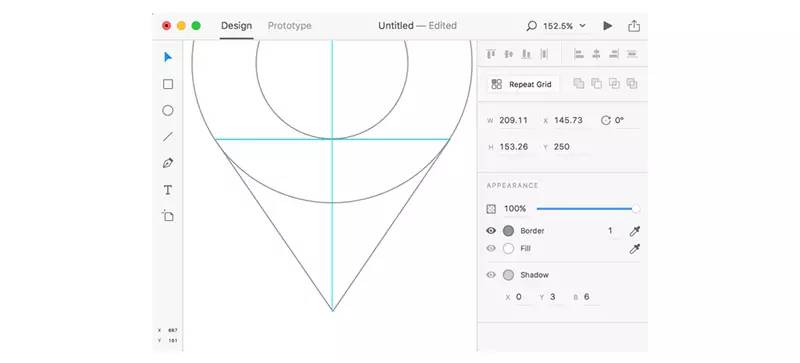800x363 pixels.
Task: Switch to the Prototype tab
Action: [290, 26]
